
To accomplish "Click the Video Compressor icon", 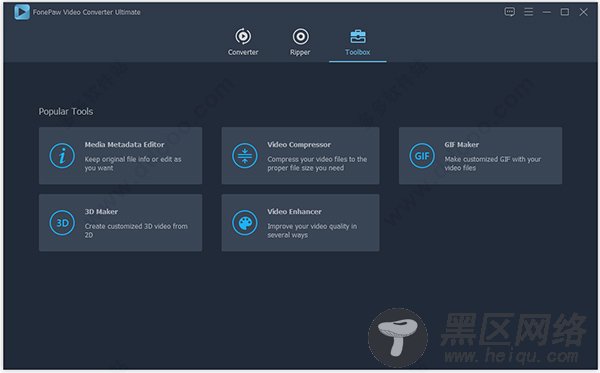I will (x=245, y=156).
